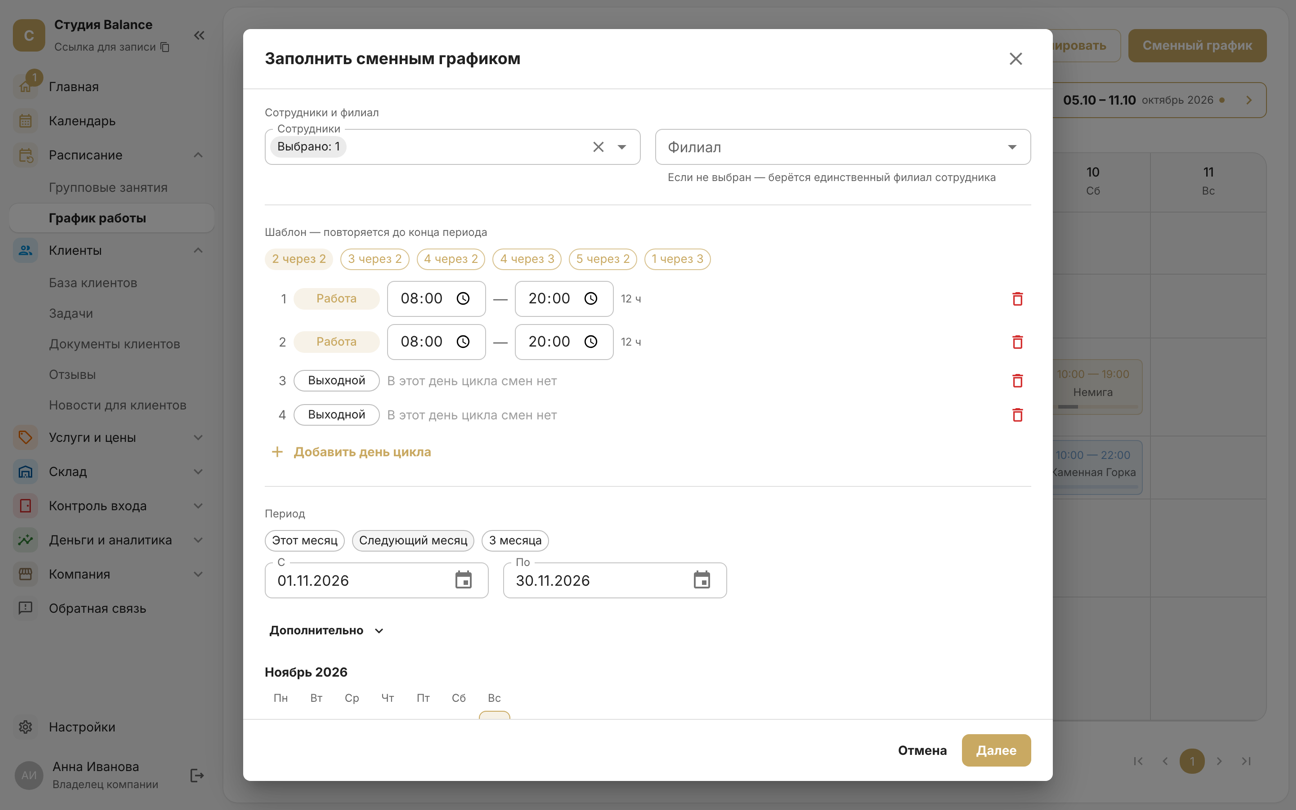Delete cycle day 2 with trash icon
Screen dimensions: 1296x810
coord(1017,342)
